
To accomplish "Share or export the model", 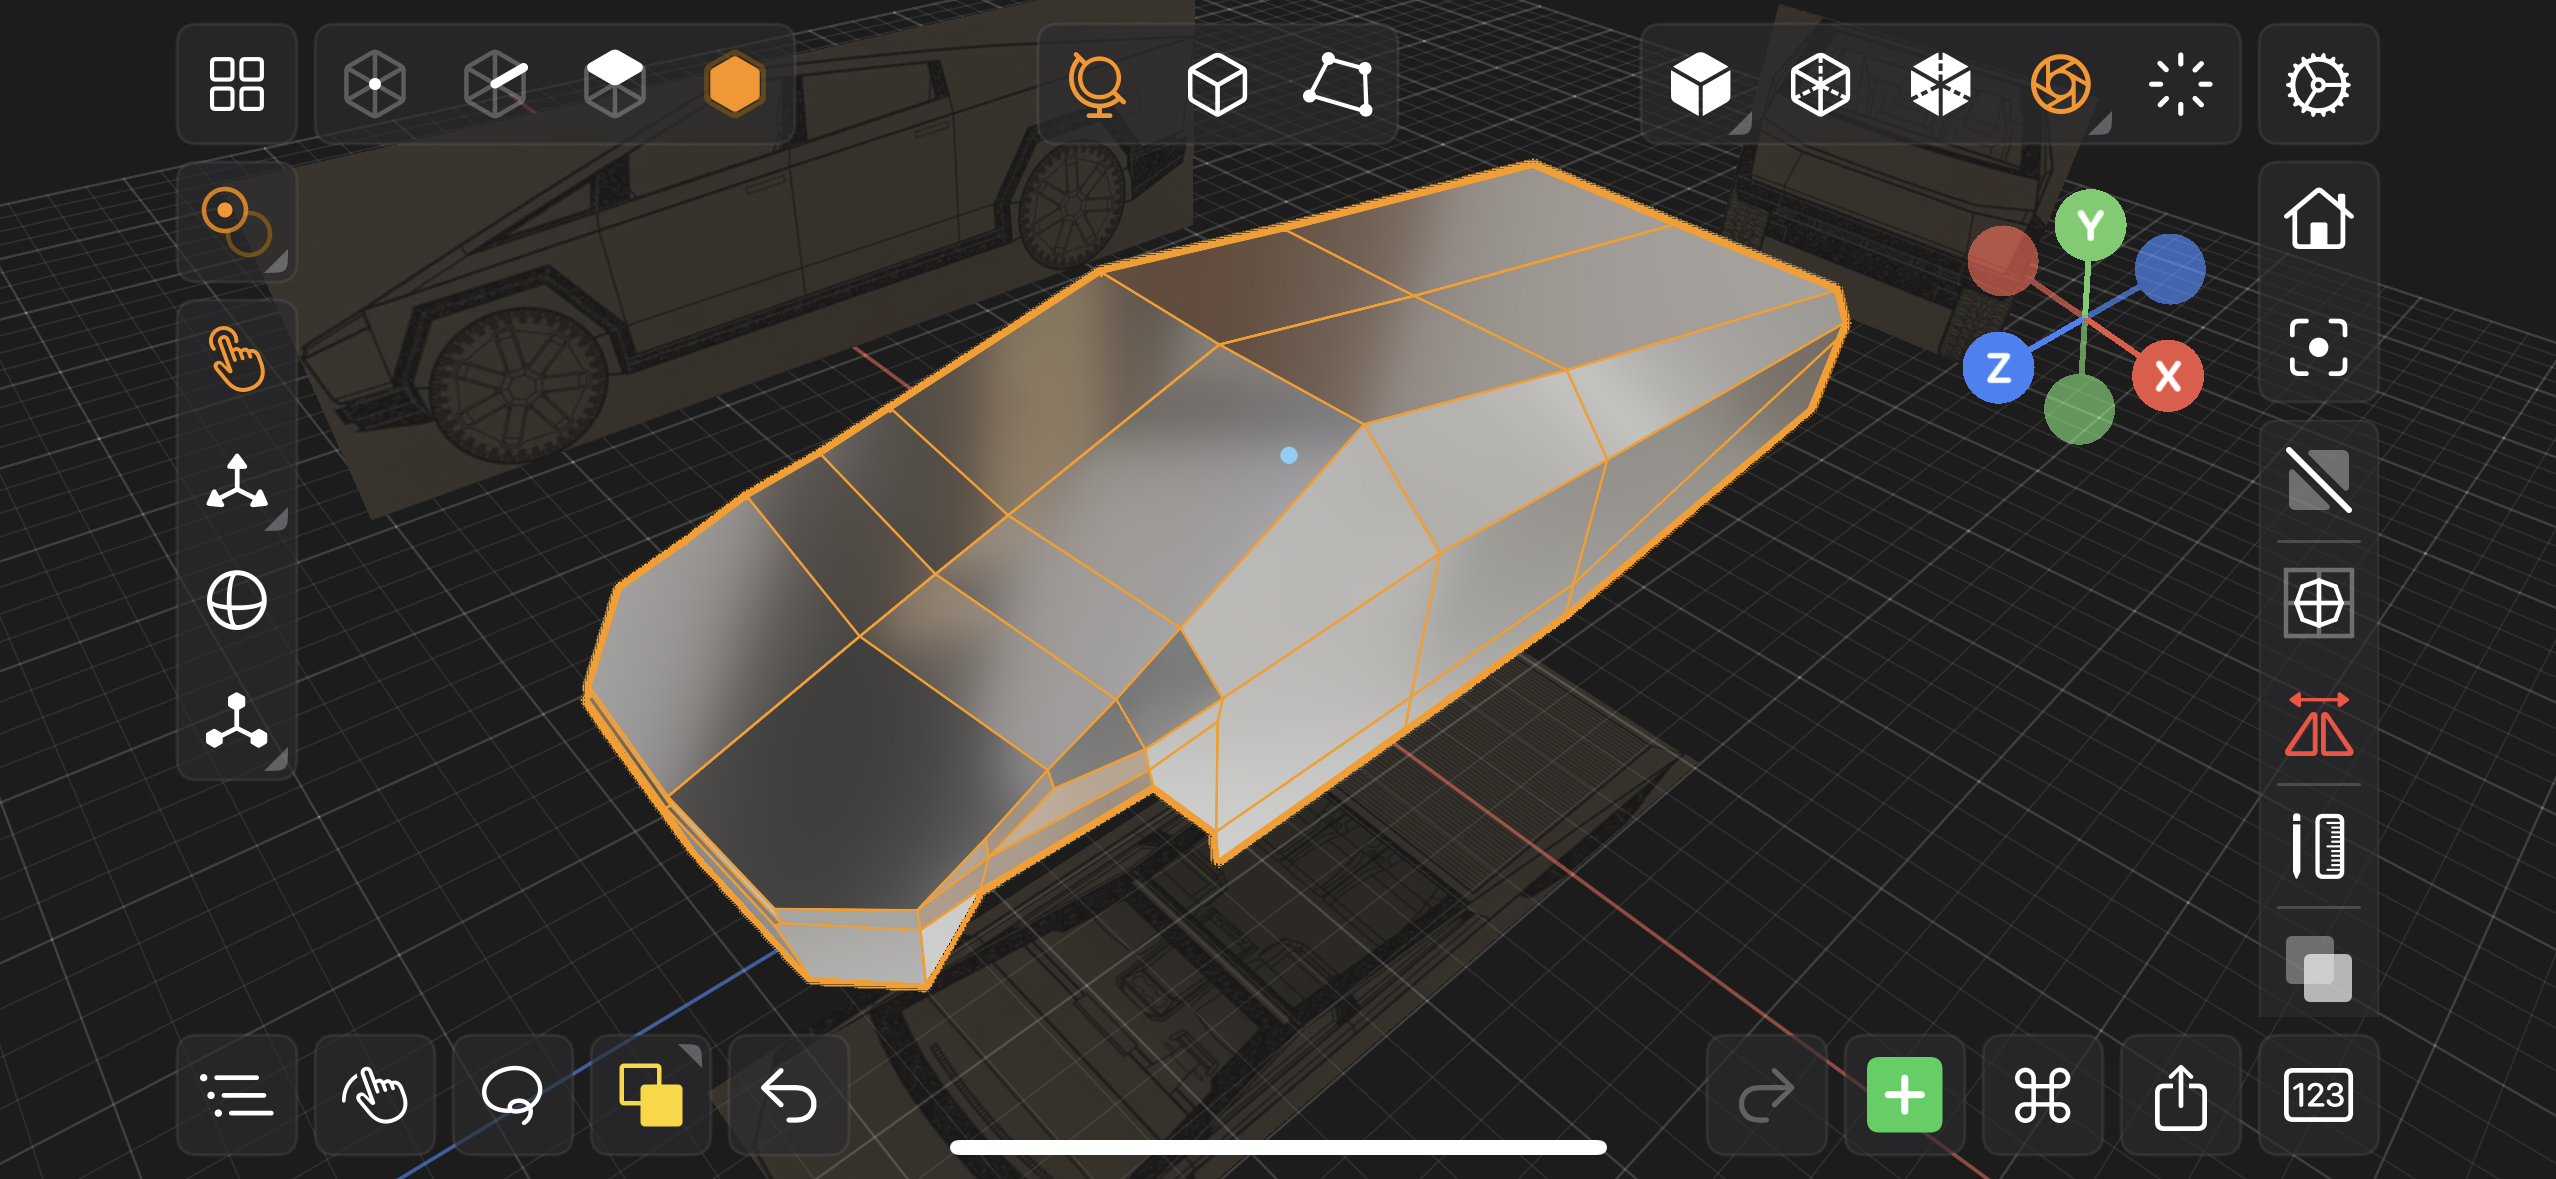I will pos(2180,1095).
